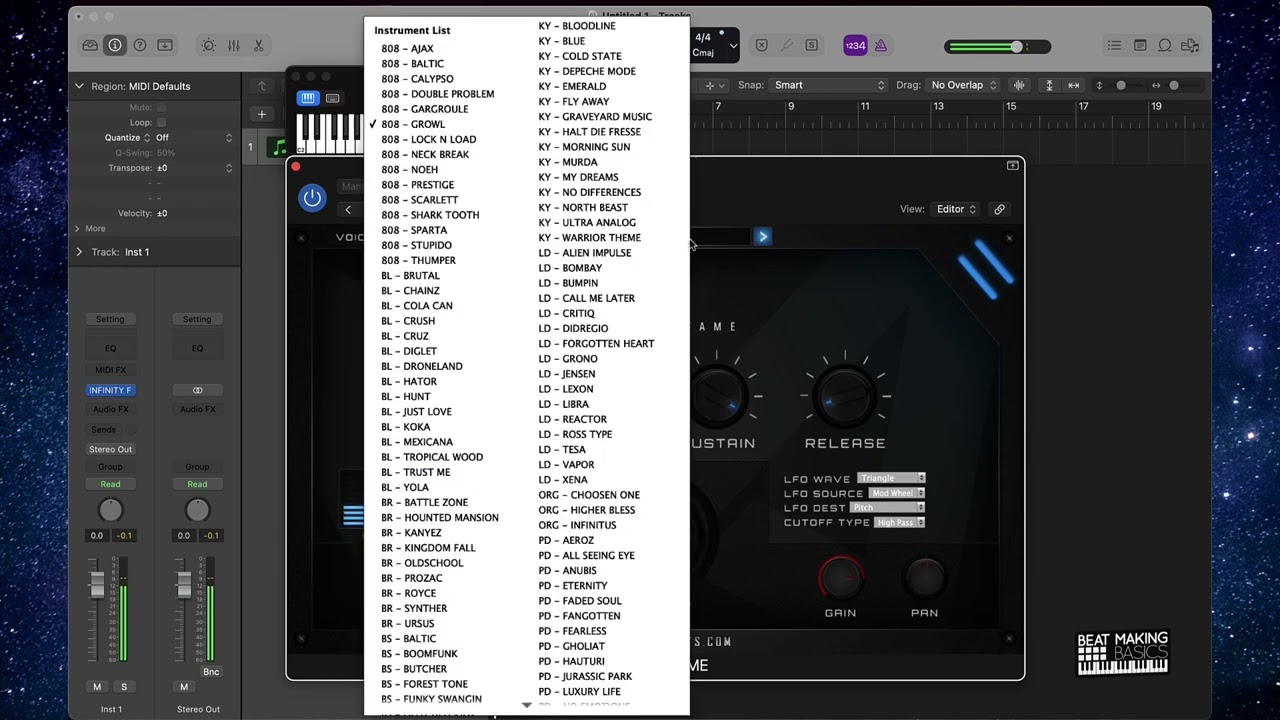Open the Editors scissors icon
The image size is (1280, 720).
258,45
